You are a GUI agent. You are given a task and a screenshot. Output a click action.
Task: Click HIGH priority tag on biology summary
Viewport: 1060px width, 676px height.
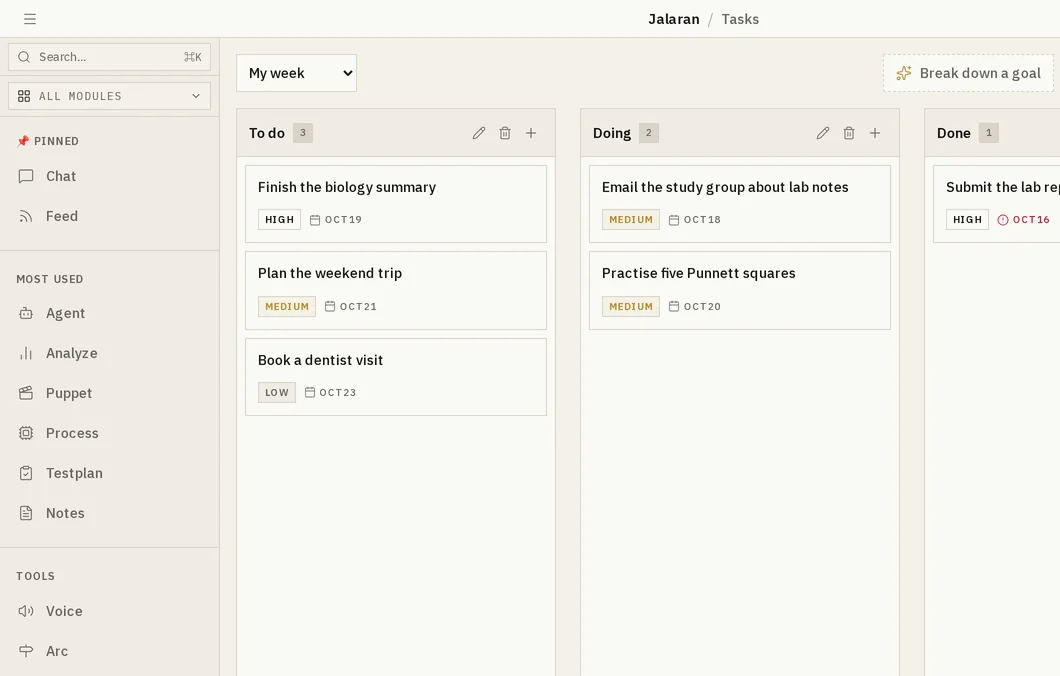[279, 220]
